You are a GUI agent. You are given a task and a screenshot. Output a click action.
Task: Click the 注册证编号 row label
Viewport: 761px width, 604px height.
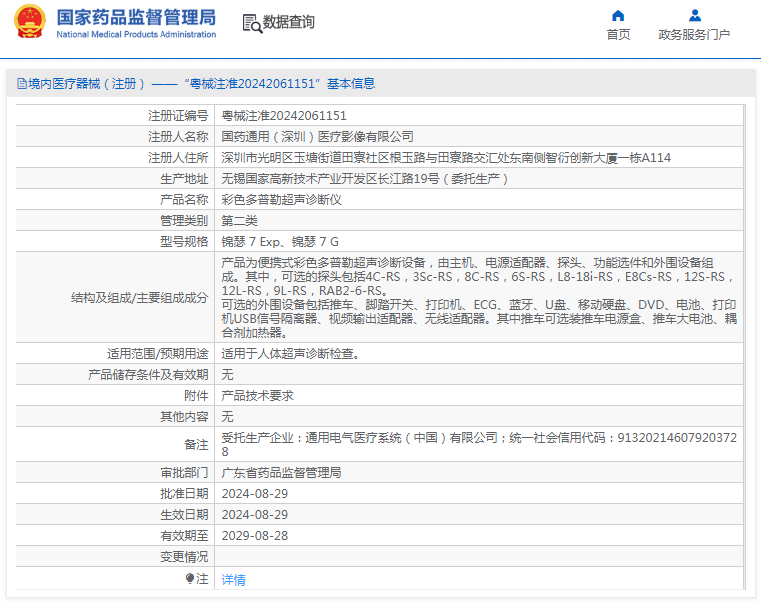tap(178, 115)
